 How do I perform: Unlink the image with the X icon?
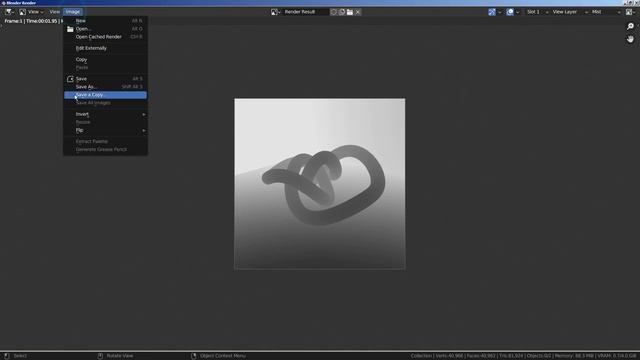[358, 12]
